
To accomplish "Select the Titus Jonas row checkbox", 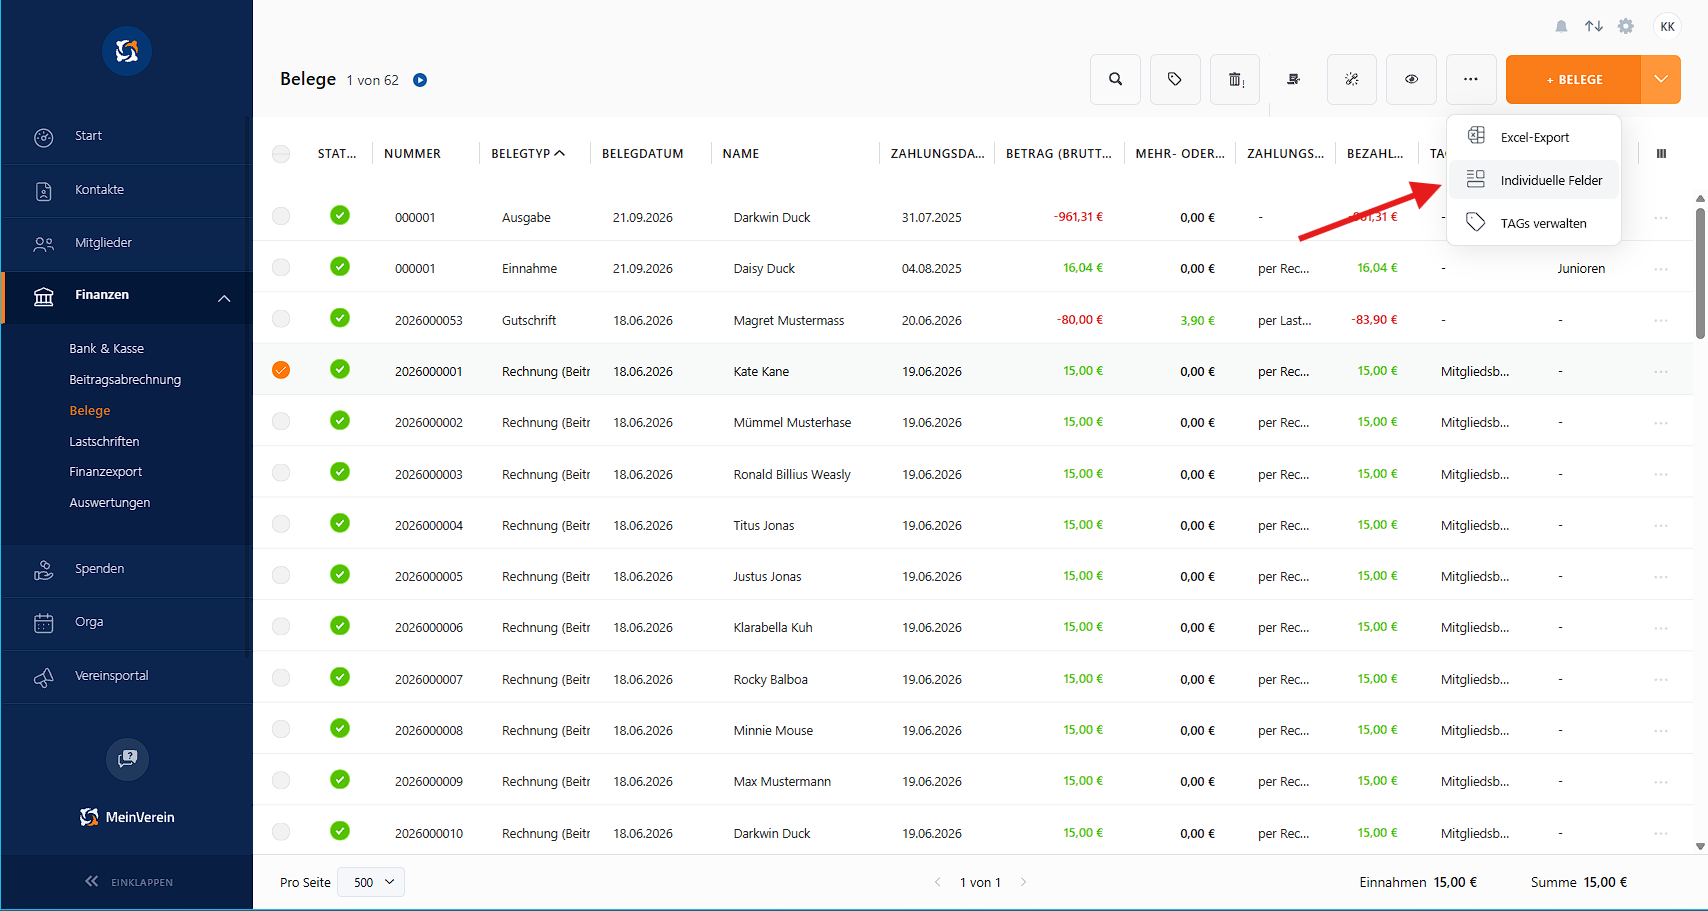I will [281, 524].
